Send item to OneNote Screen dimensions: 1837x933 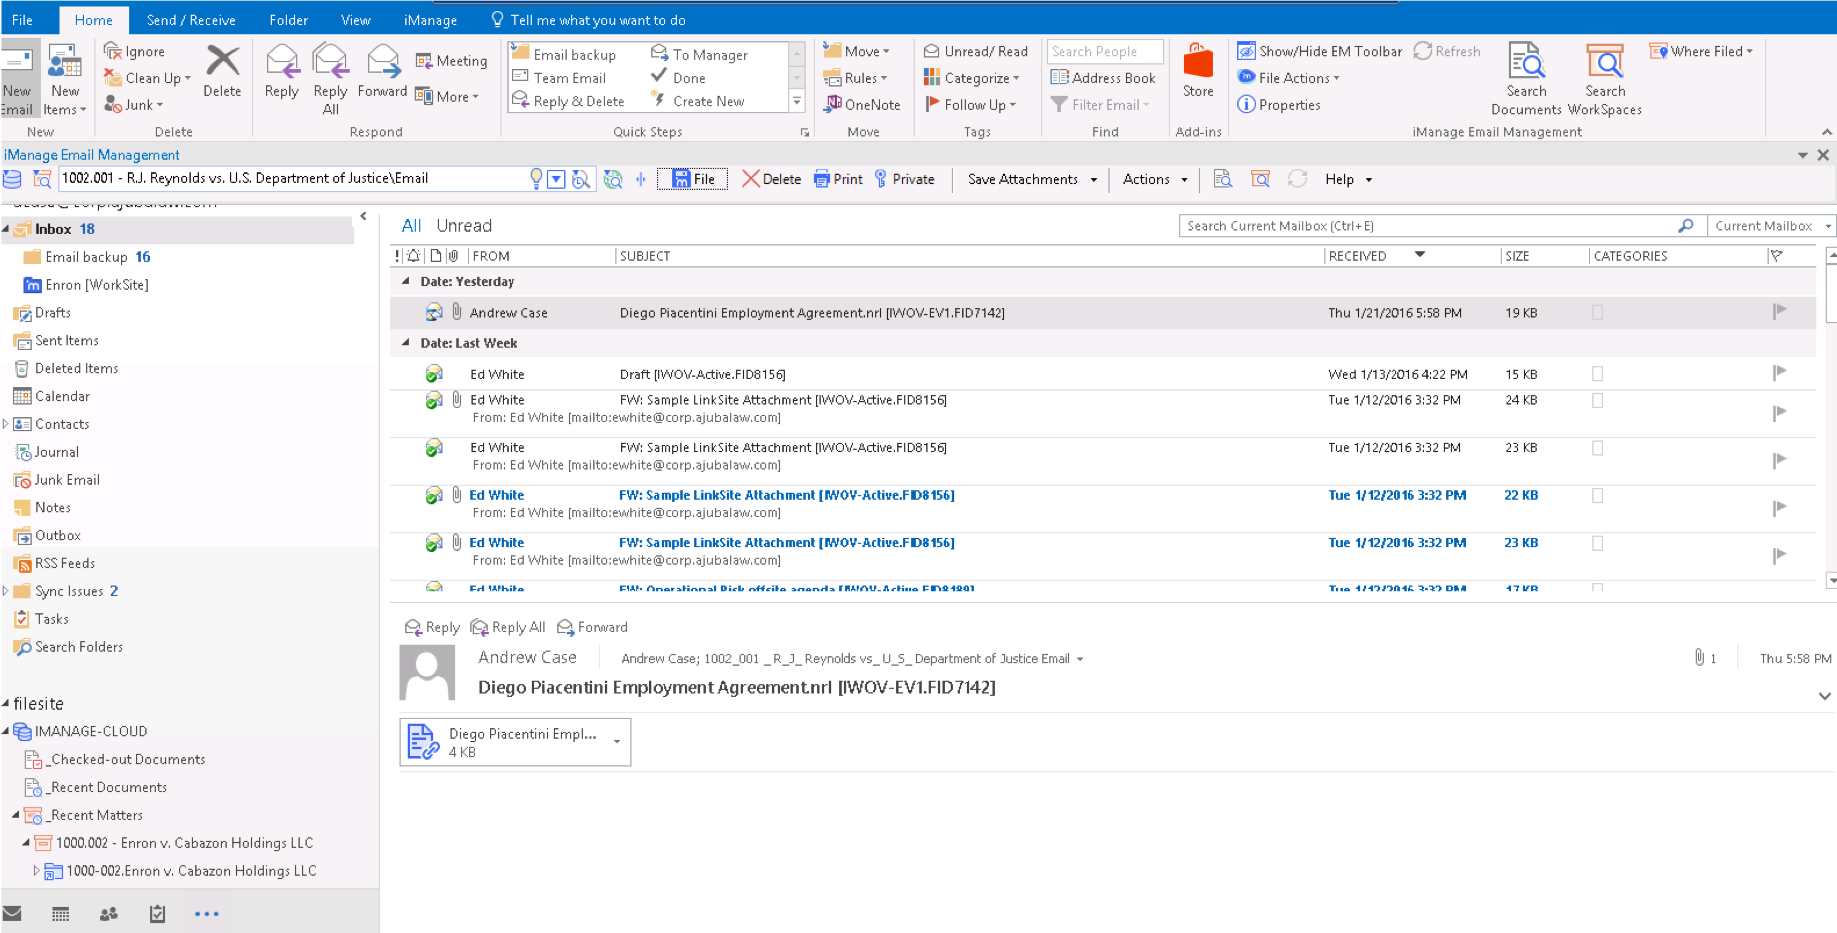[x=862, y=104]
